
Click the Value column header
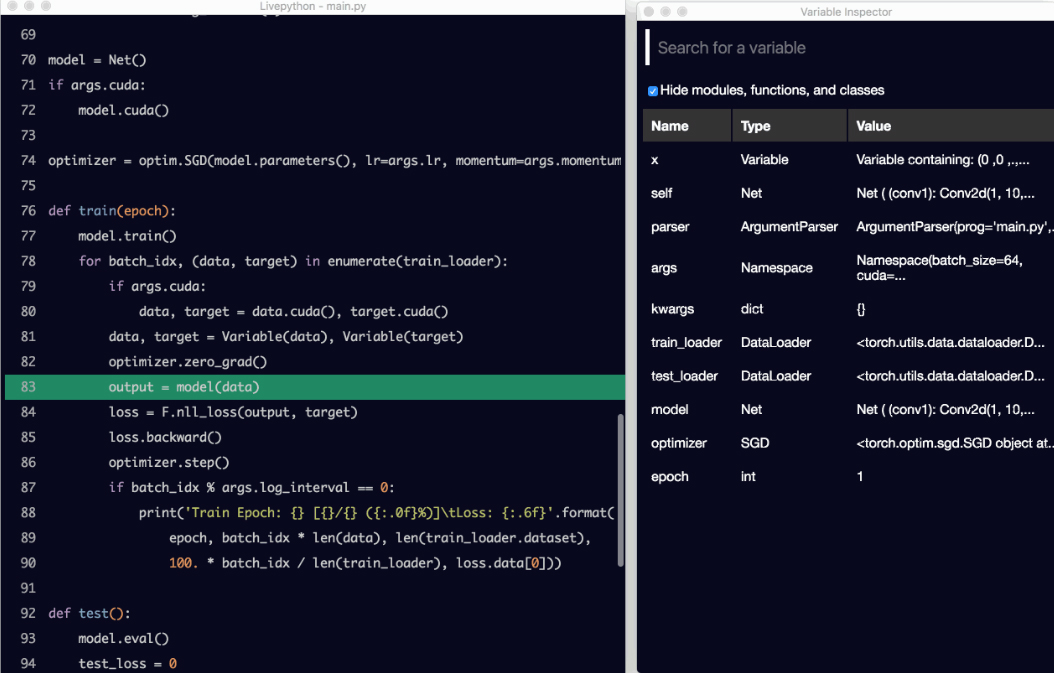point(873,126)
